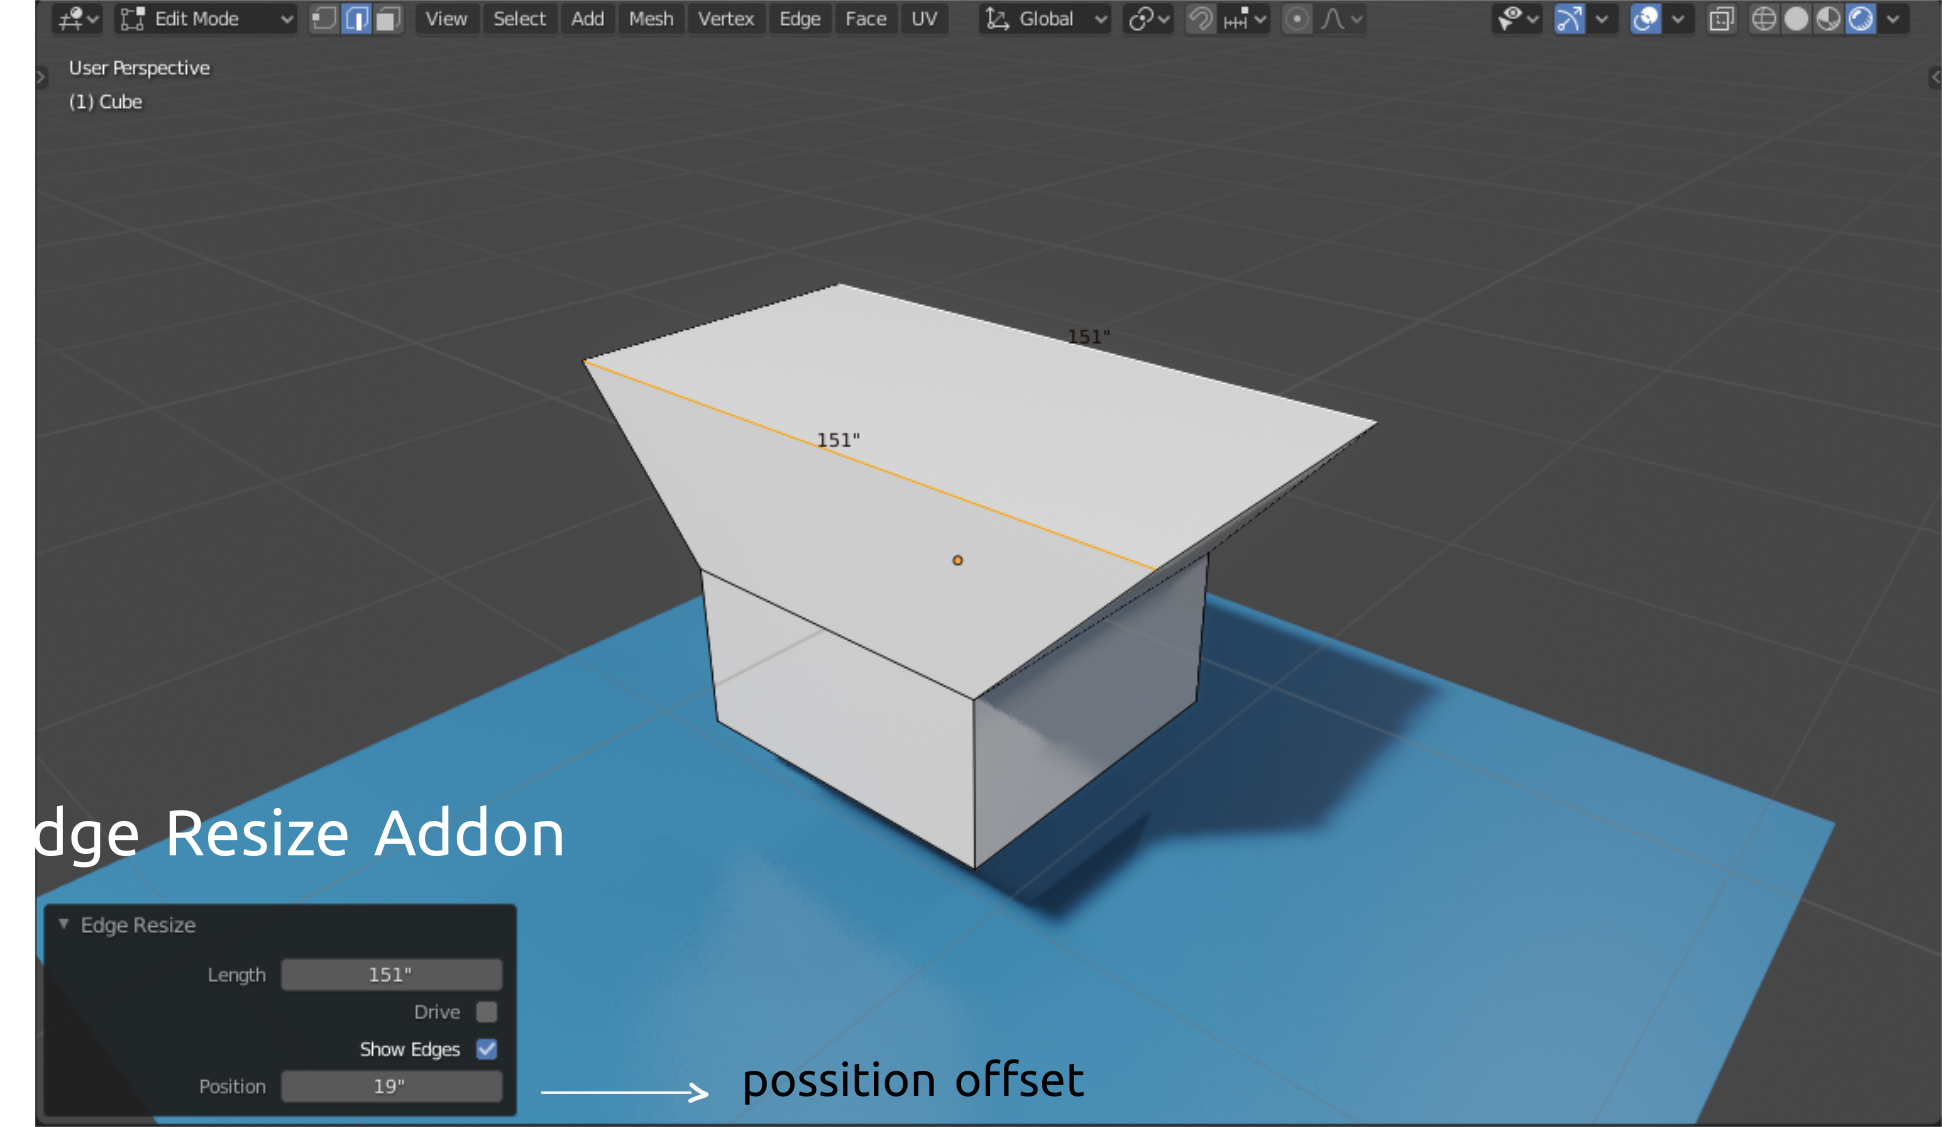Switch to face select mode

click(x=388, y=19)
